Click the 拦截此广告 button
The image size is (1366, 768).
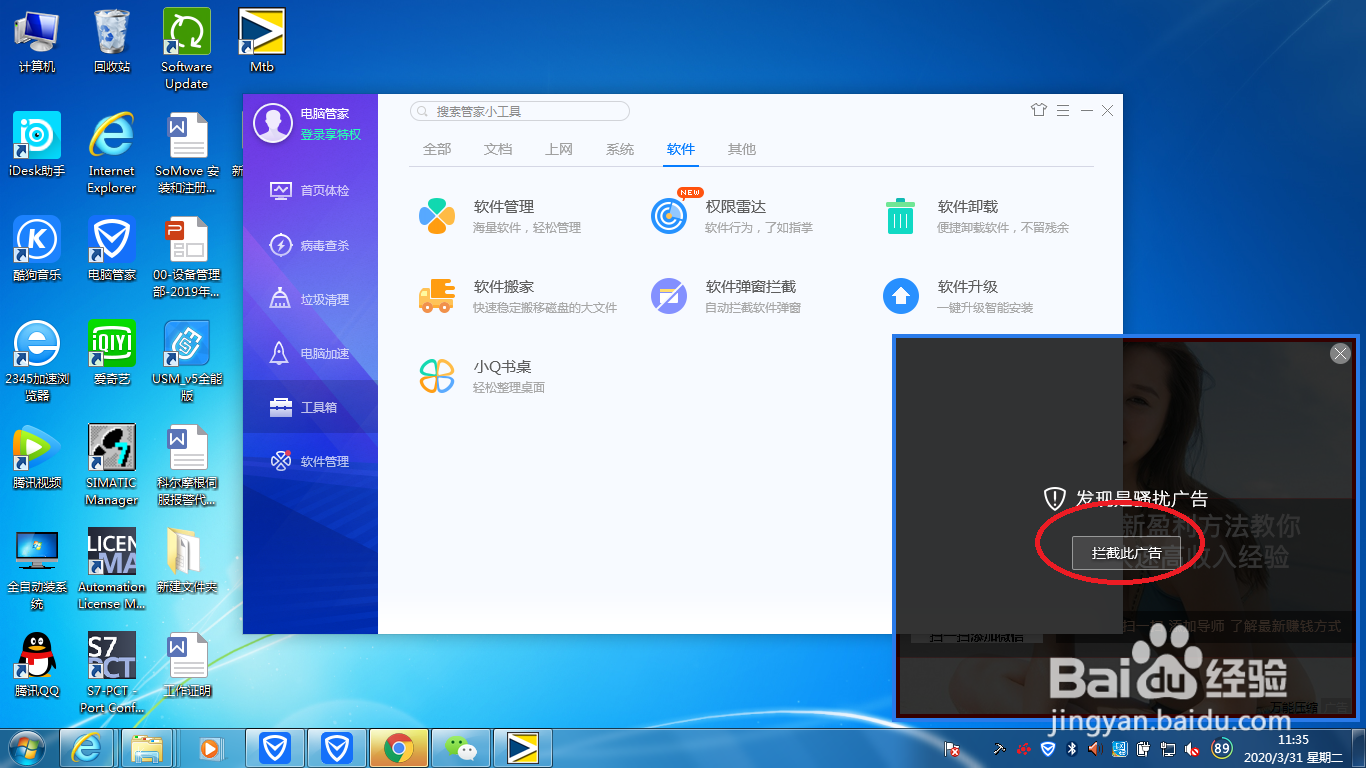click(x=1126, y=553)
